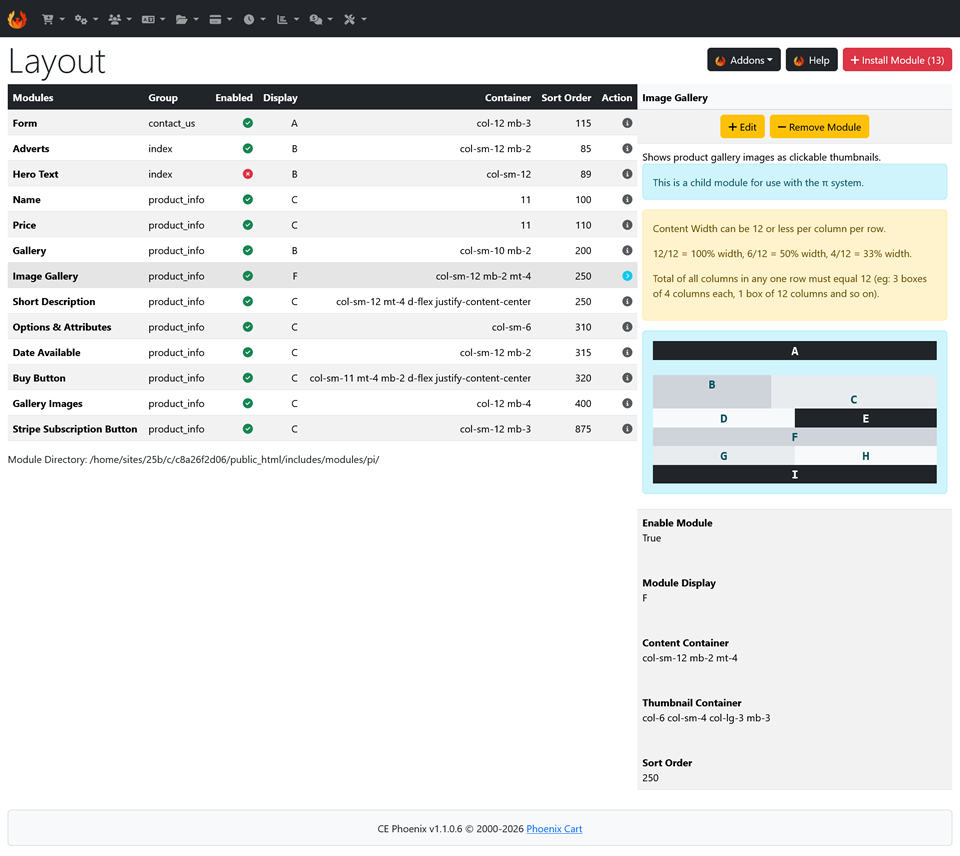960x856 pixels.
Task: Open the shopping cart menu
Action: click(53, 20)
